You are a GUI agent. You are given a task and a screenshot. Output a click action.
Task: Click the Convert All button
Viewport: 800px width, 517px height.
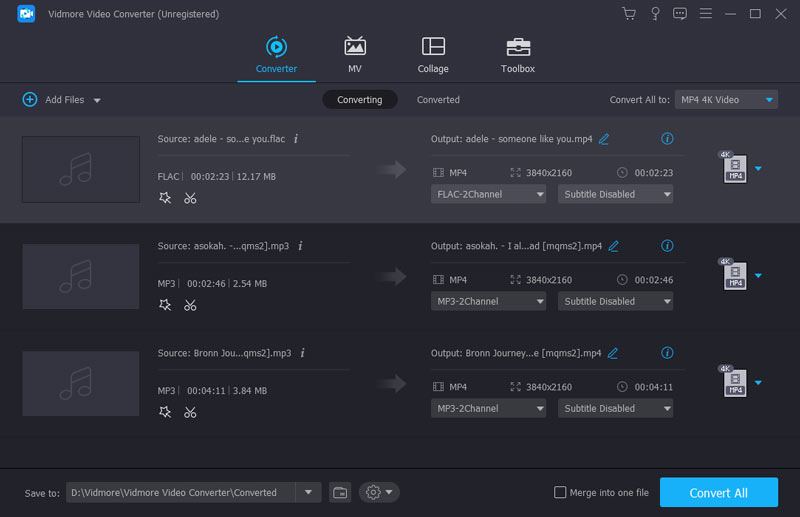tap(718, 493)
